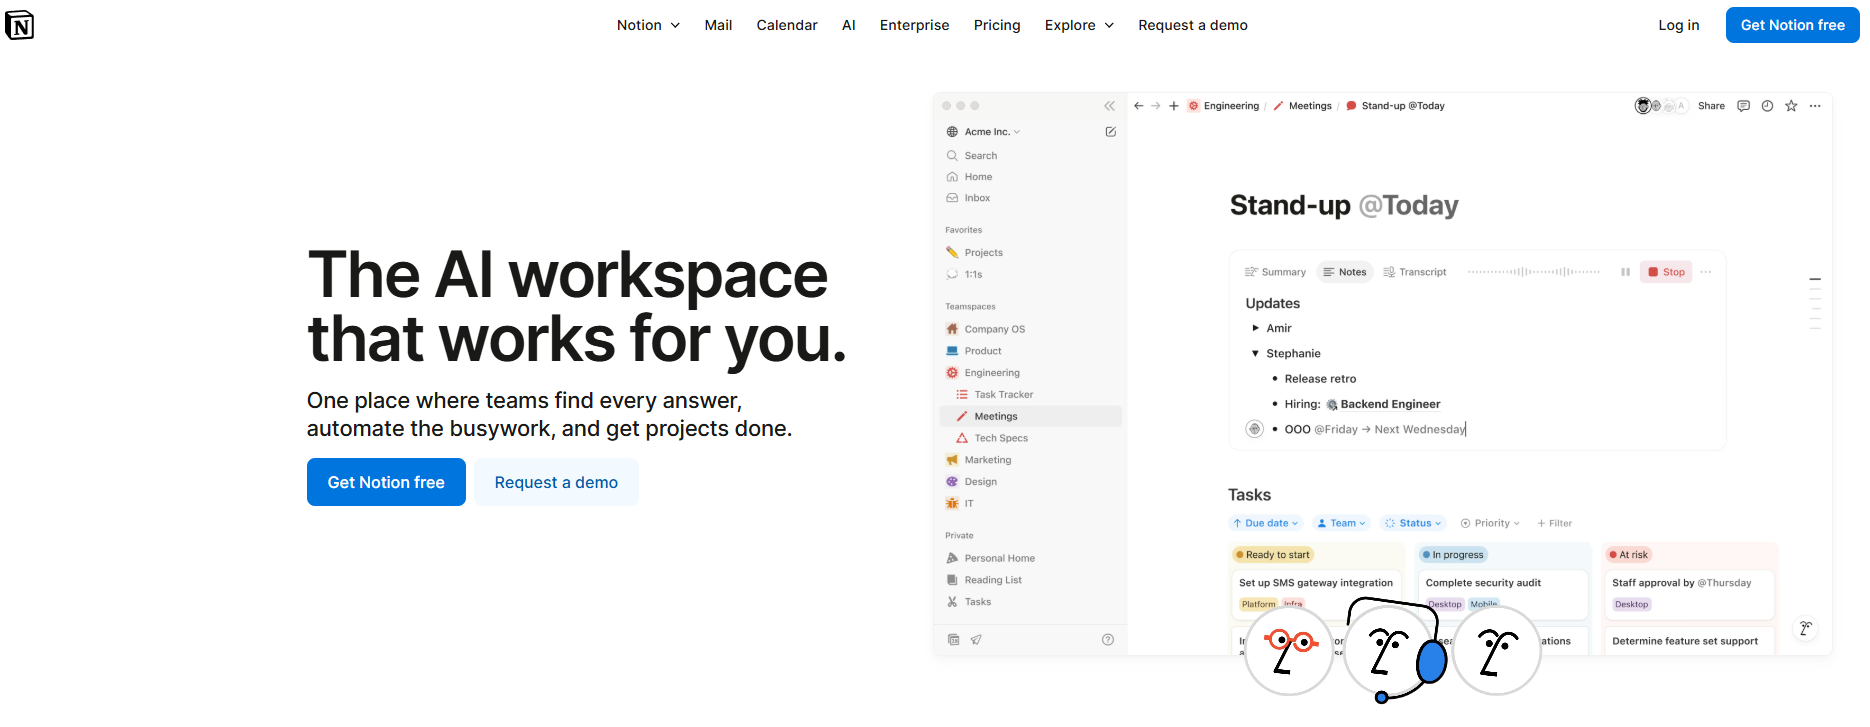Open the Explore dropdown in top navigation
The height and width of the screenshot is (727, 1870).
1079,25
